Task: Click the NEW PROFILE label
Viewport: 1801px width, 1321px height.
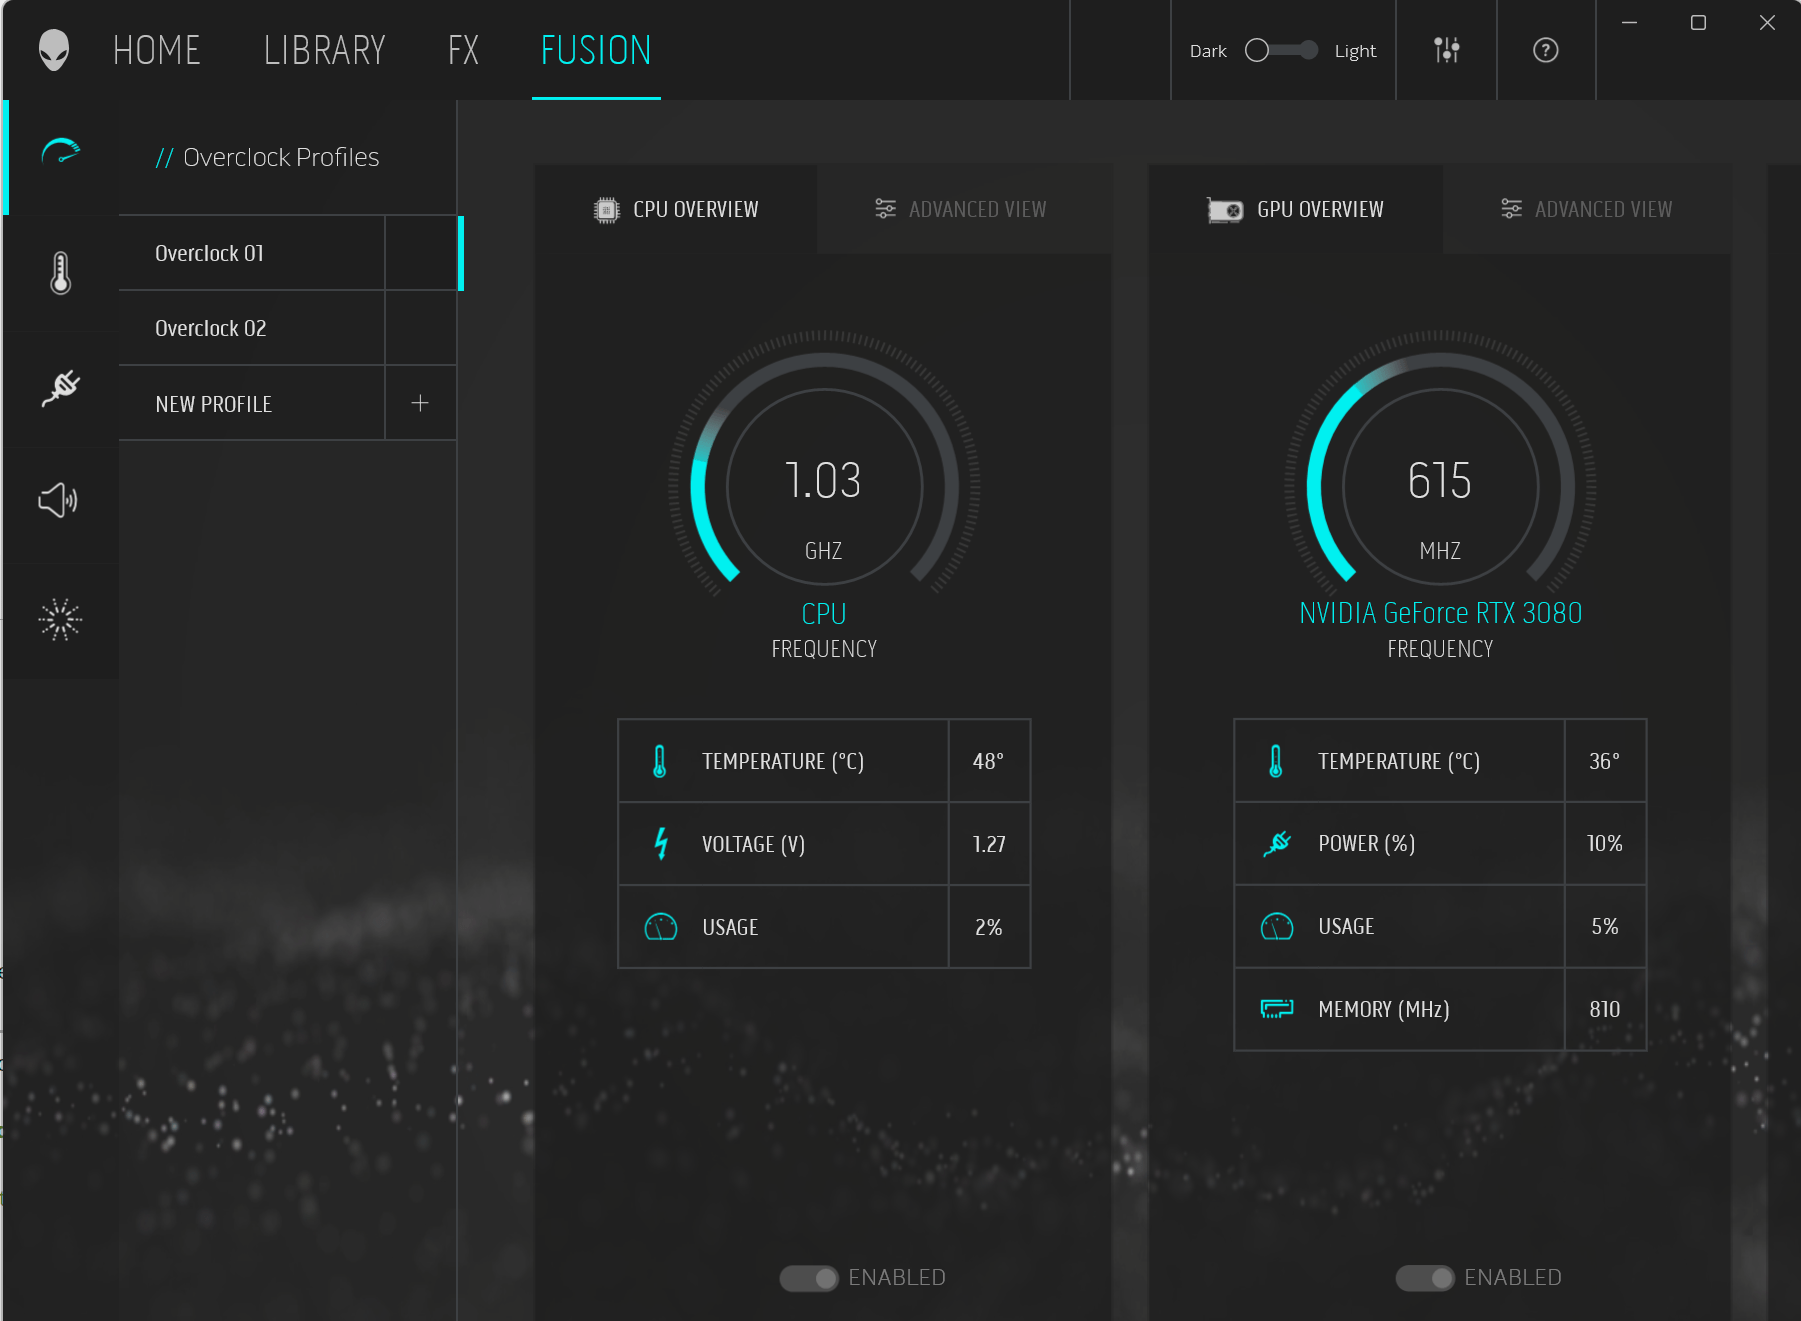Action: coord(214,404)
